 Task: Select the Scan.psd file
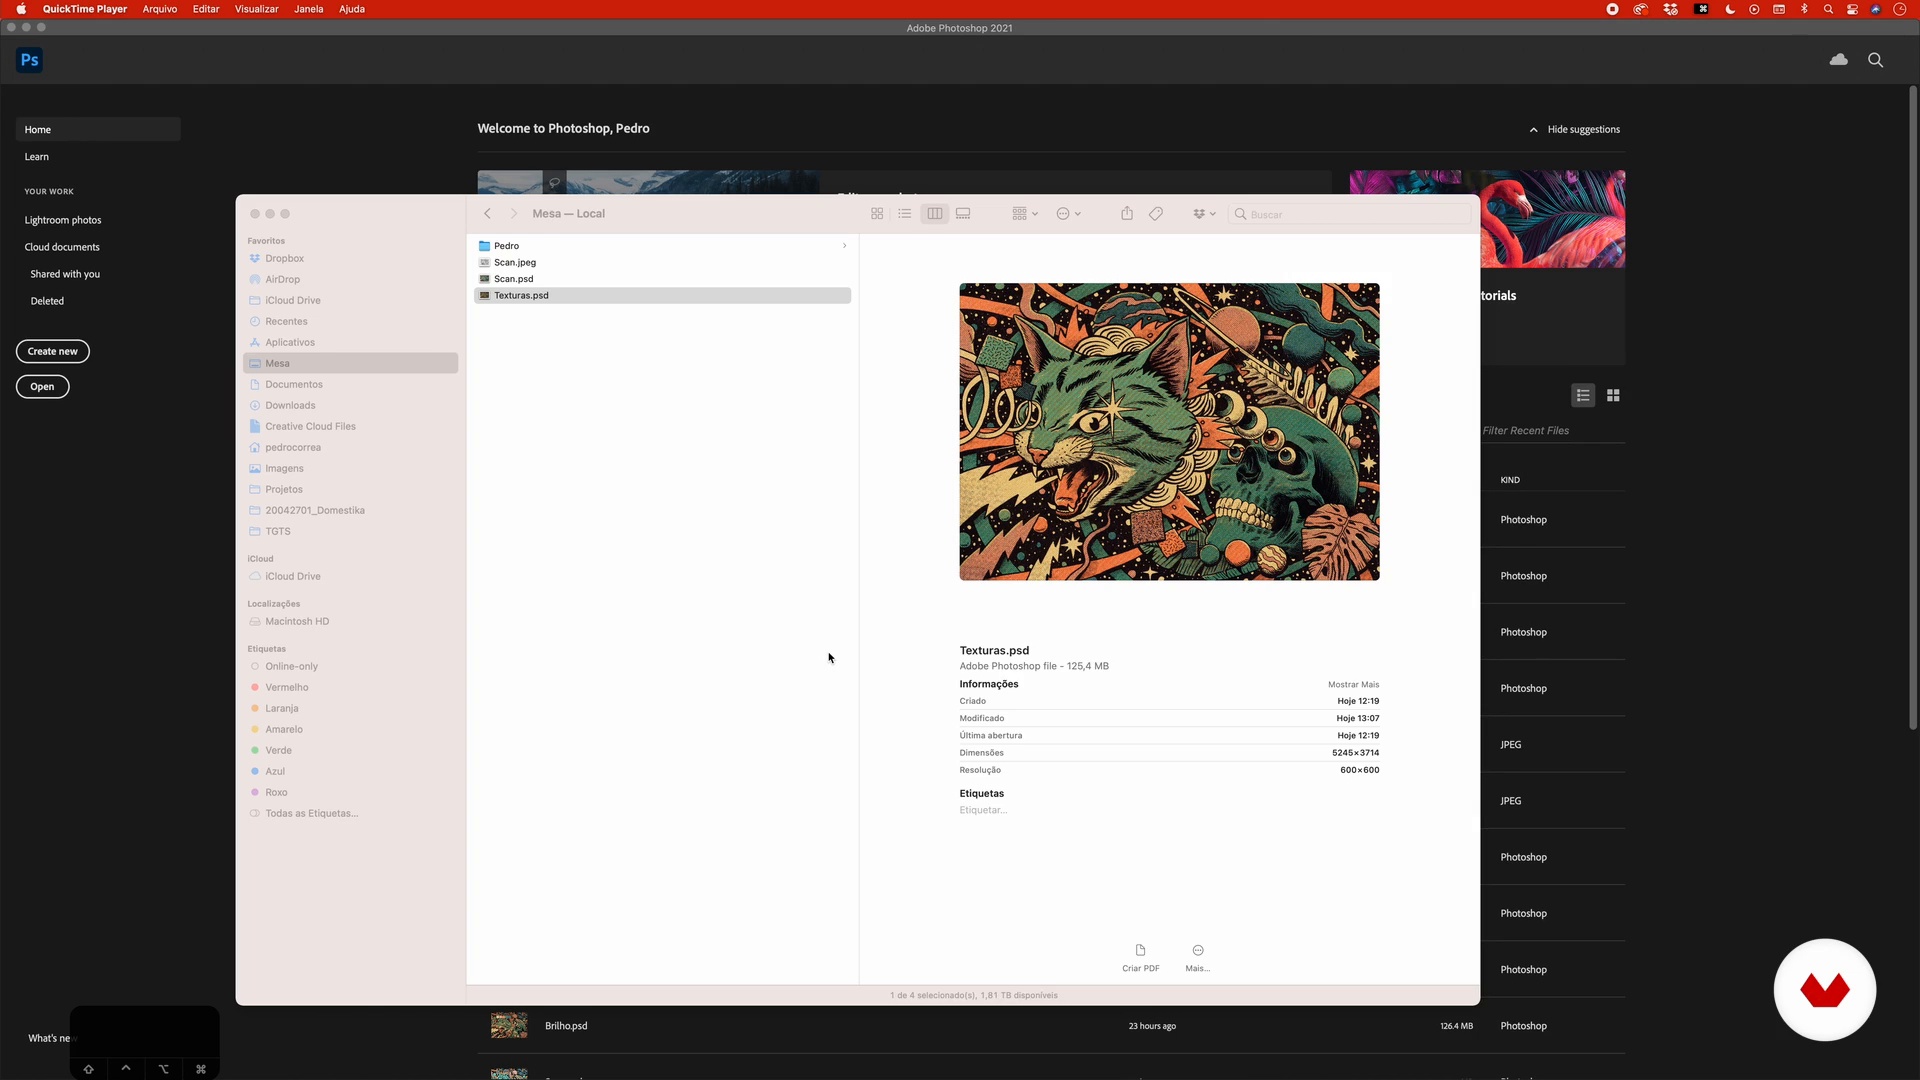[662, 279]
